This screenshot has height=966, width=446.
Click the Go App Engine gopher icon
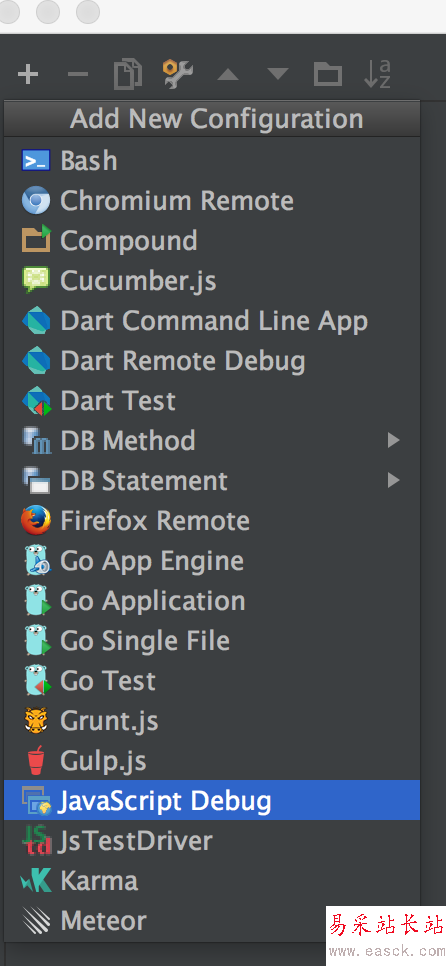pos(36,561)
